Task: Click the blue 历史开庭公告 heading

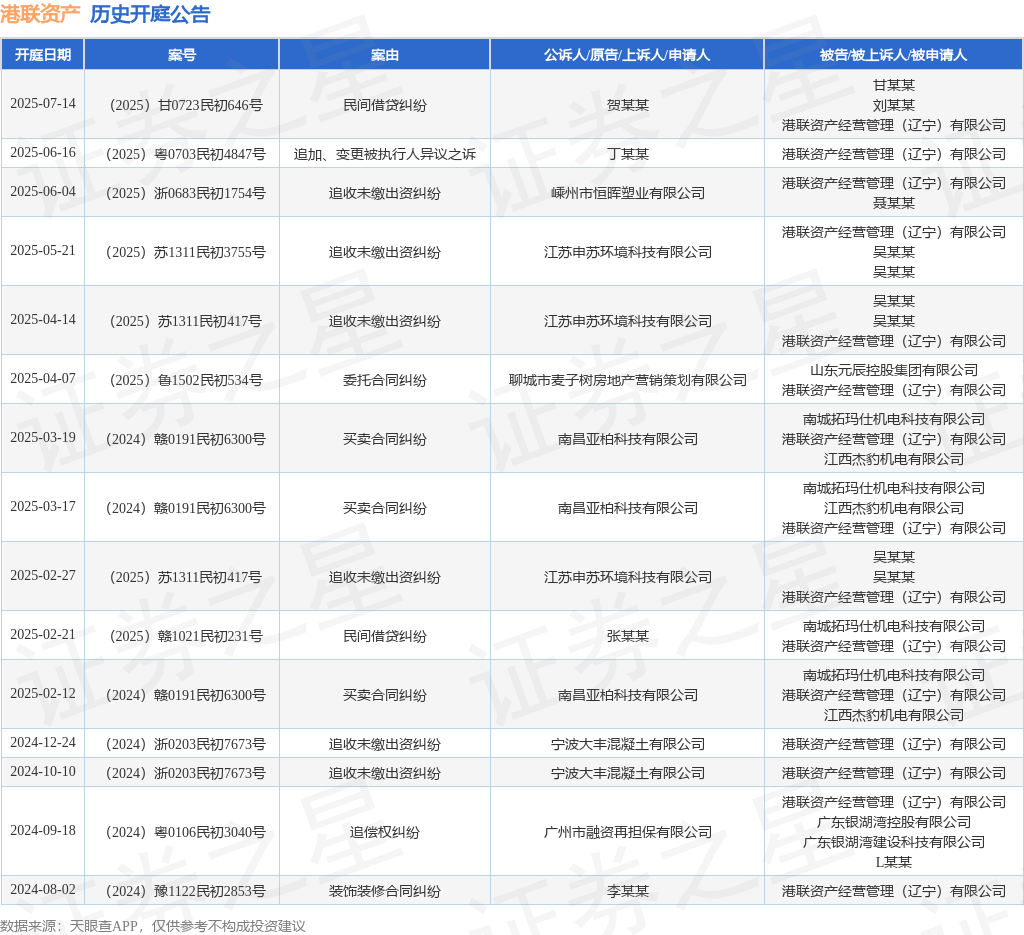Action: pos(150,14)
